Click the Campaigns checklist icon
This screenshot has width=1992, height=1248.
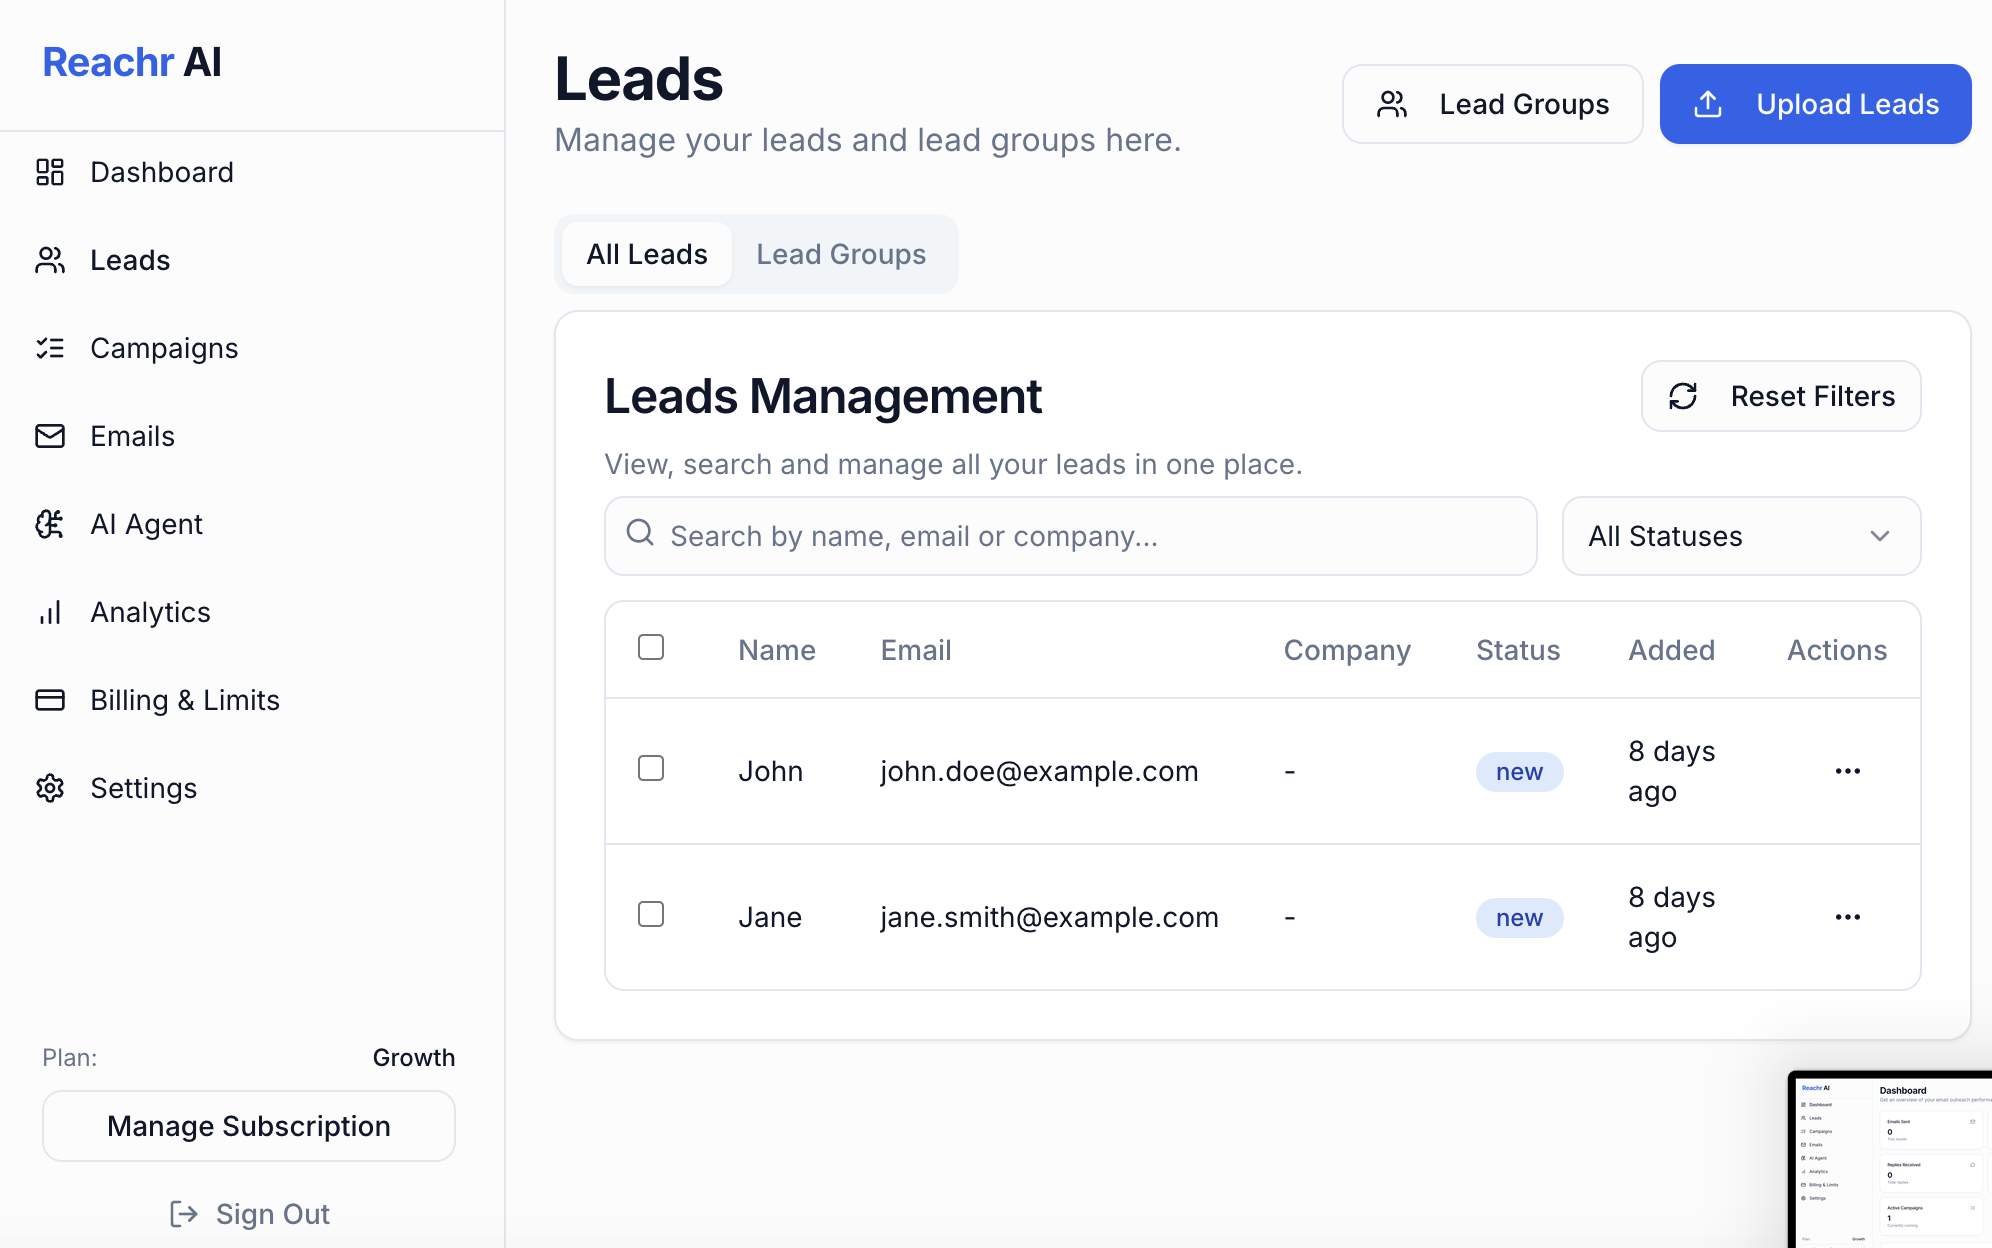point(50,348)
